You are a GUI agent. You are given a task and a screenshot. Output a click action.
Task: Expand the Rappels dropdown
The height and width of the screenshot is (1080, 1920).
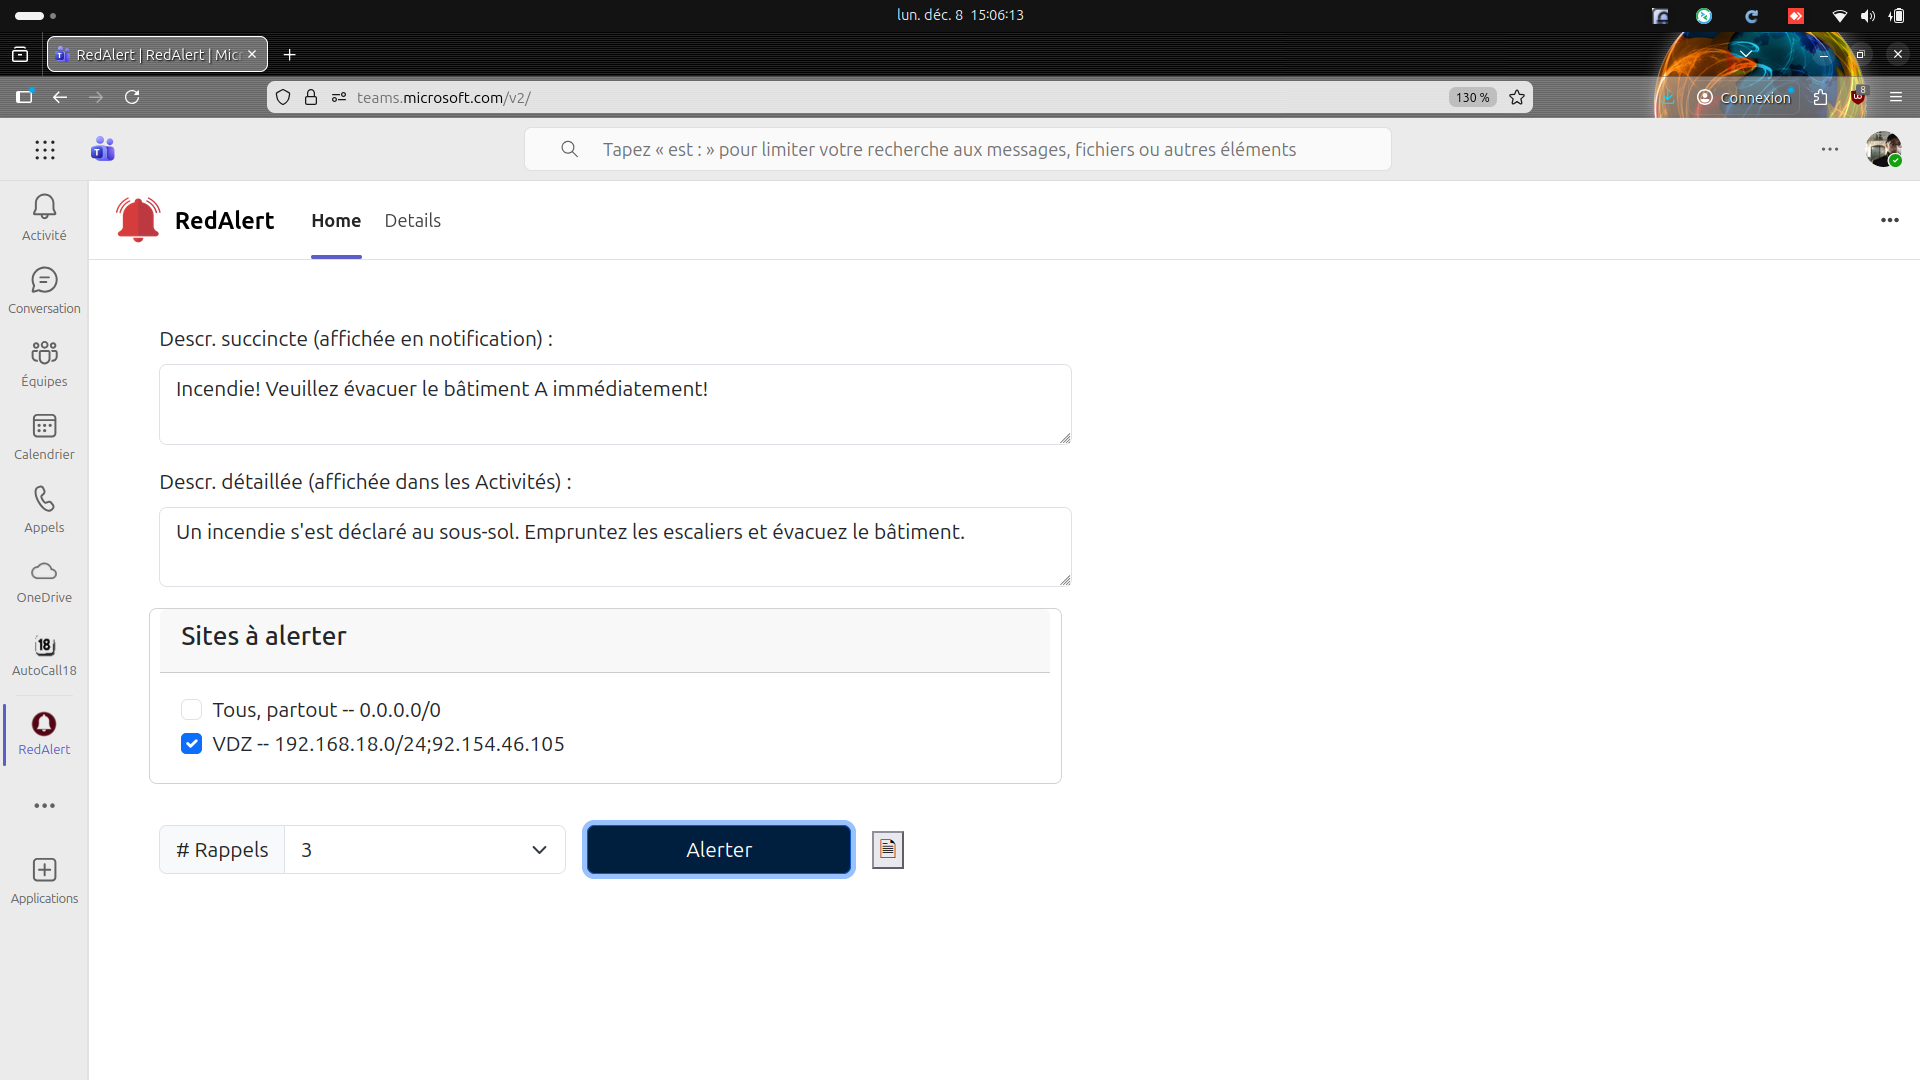tap(425, 850)
